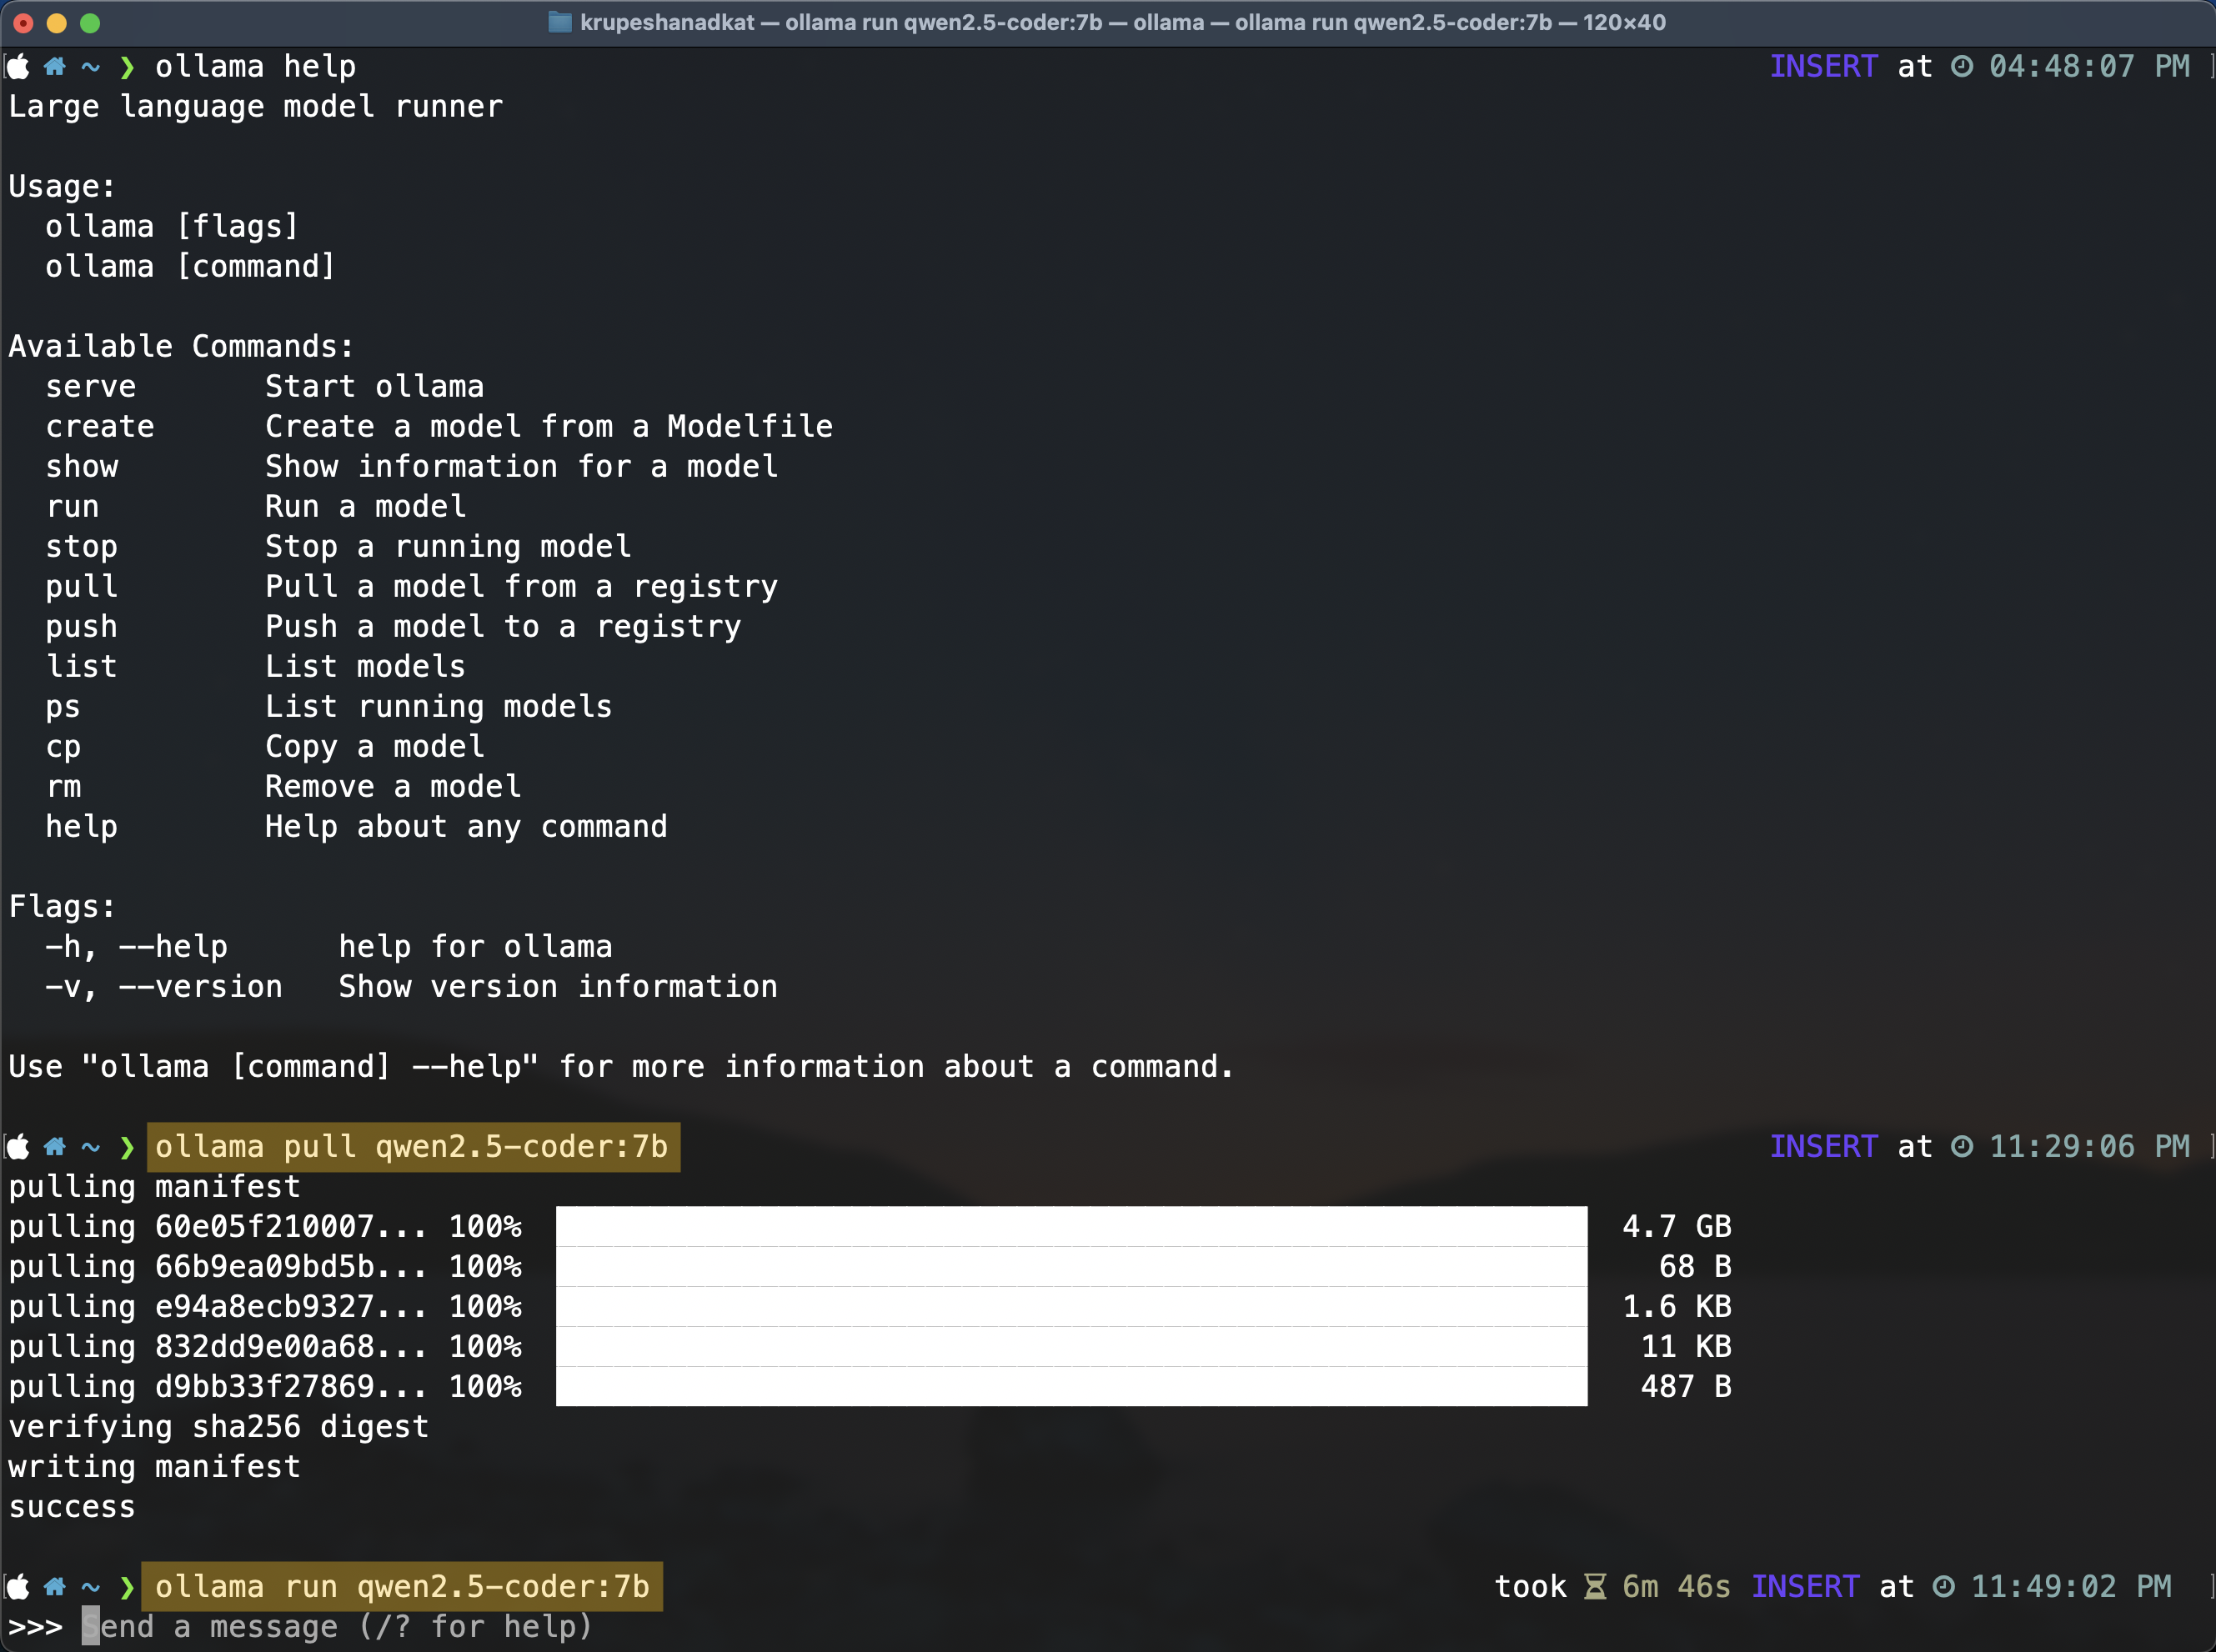Click the 'run' command name in the list
The width and height of the screenshot is (2216, 1652).
tap(73, 507)
